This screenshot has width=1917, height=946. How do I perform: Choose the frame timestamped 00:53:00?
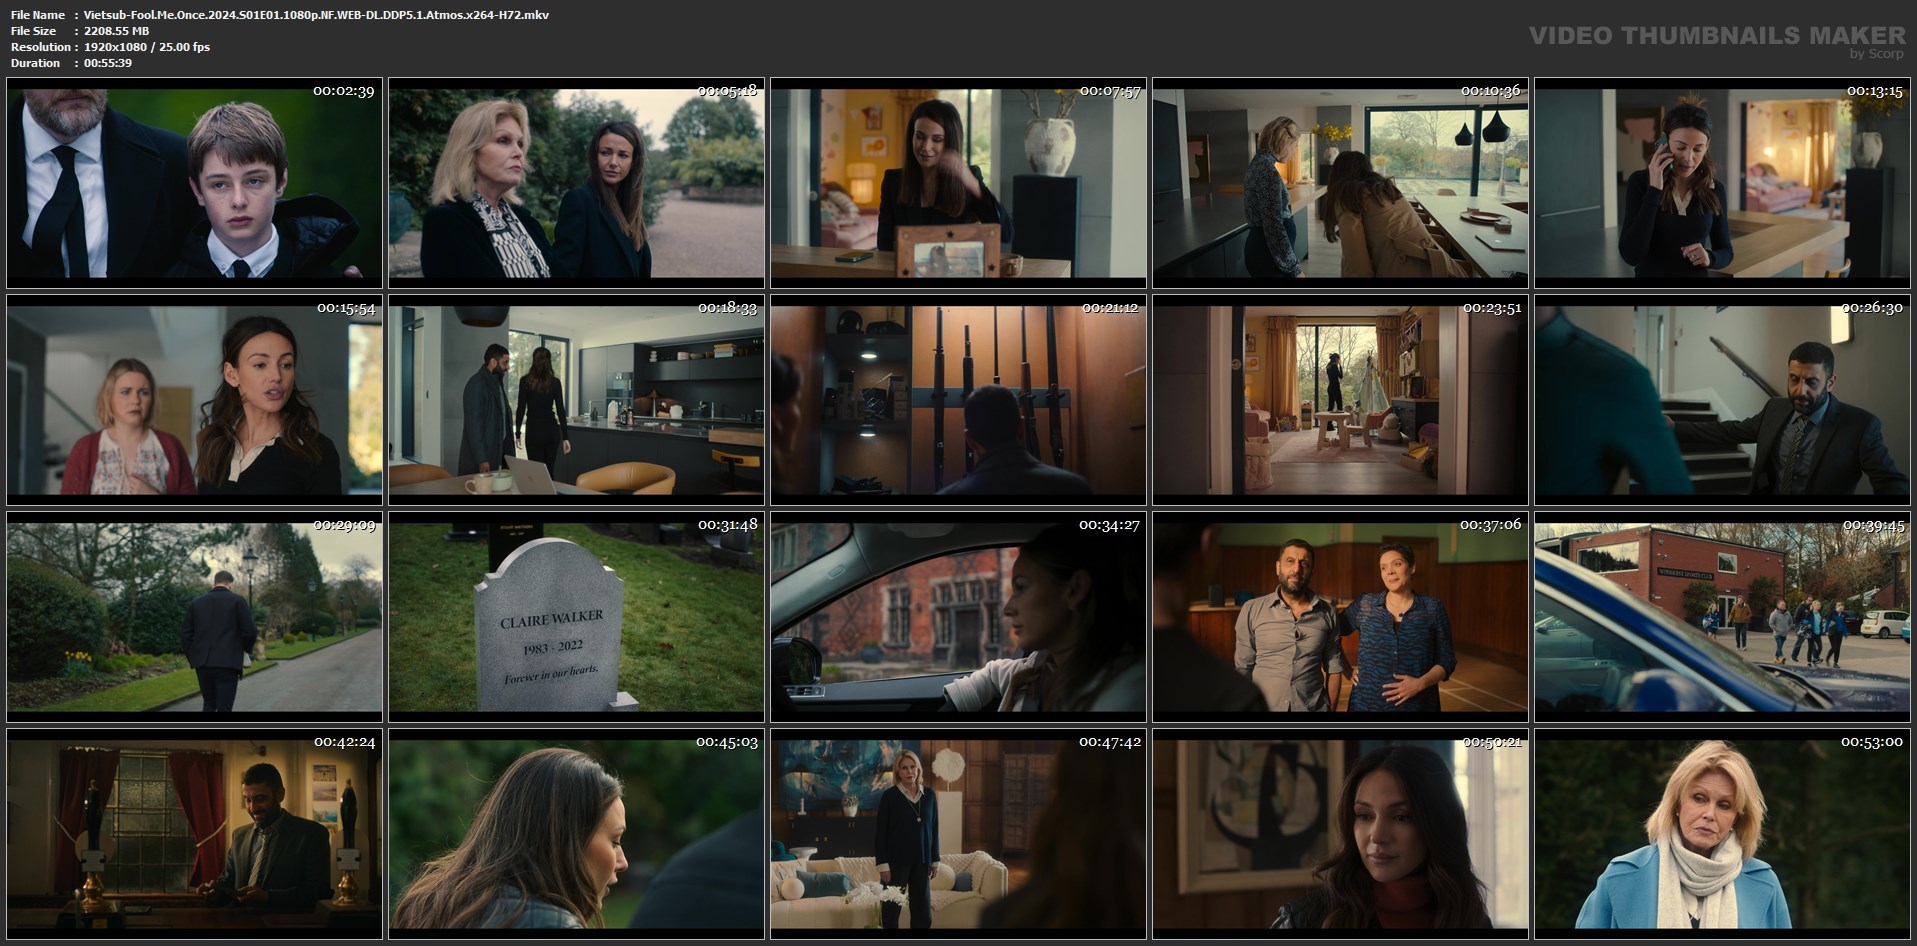click(1722, 834)
